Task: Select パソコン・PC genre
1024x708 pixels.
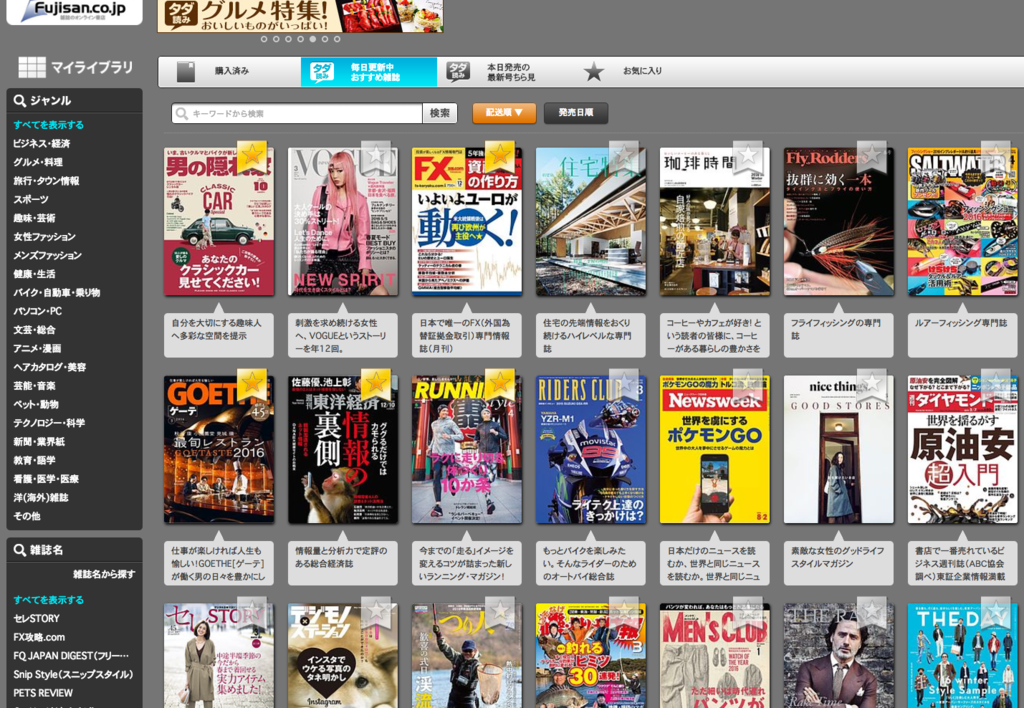Action: coord(38,312)
